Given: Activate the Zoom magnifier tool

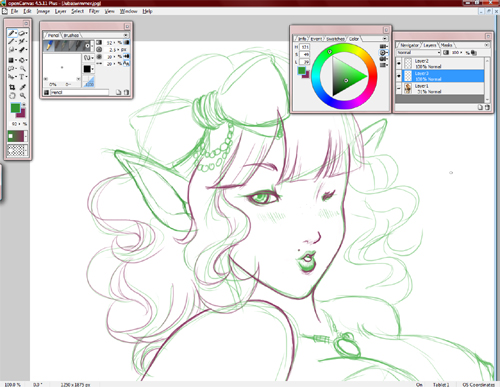Looking at the screenshot, I should click(x=22, y=96).
